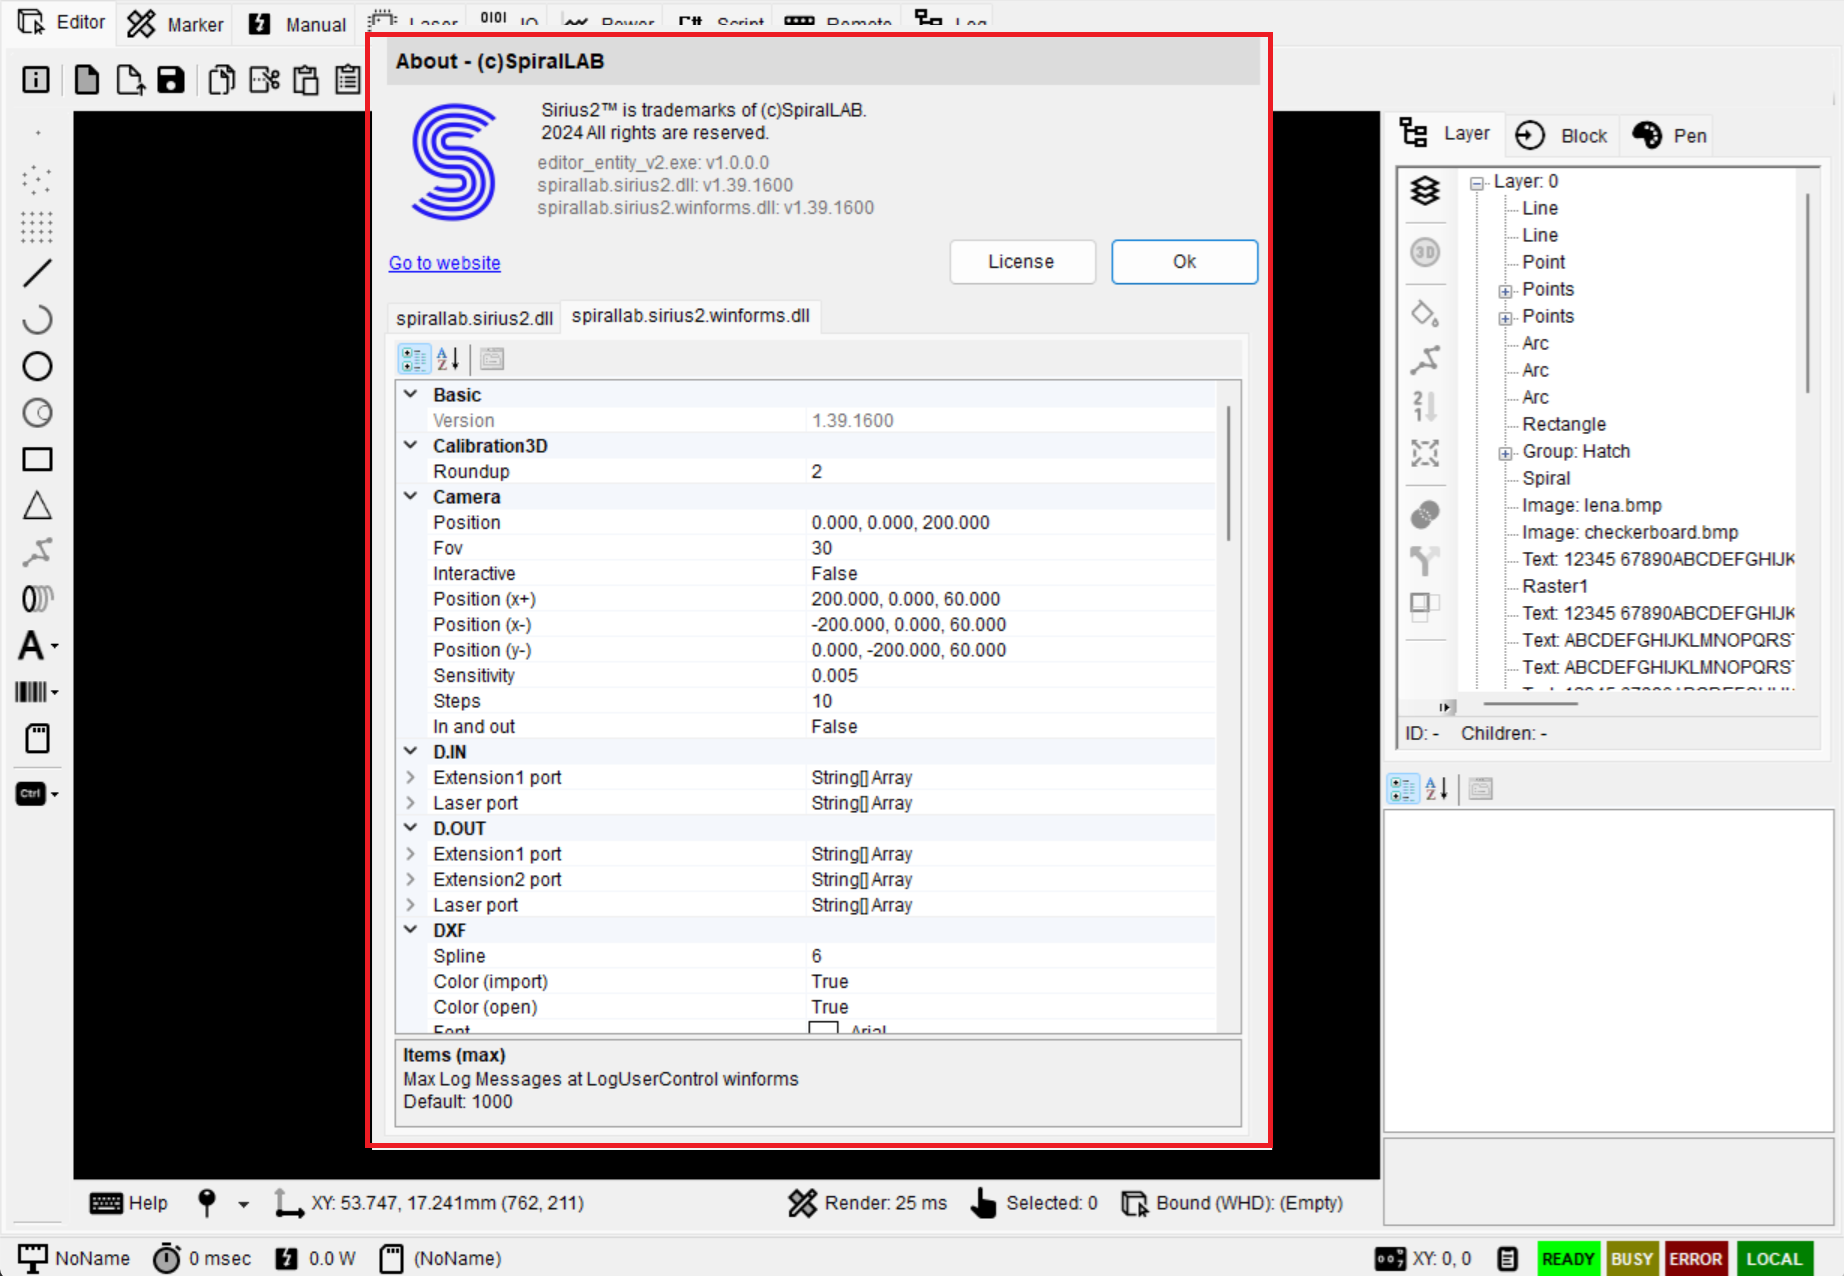Click the Layers stack icon
The height and width of the screenshot is (1276, 1844).
(1425, 190)
